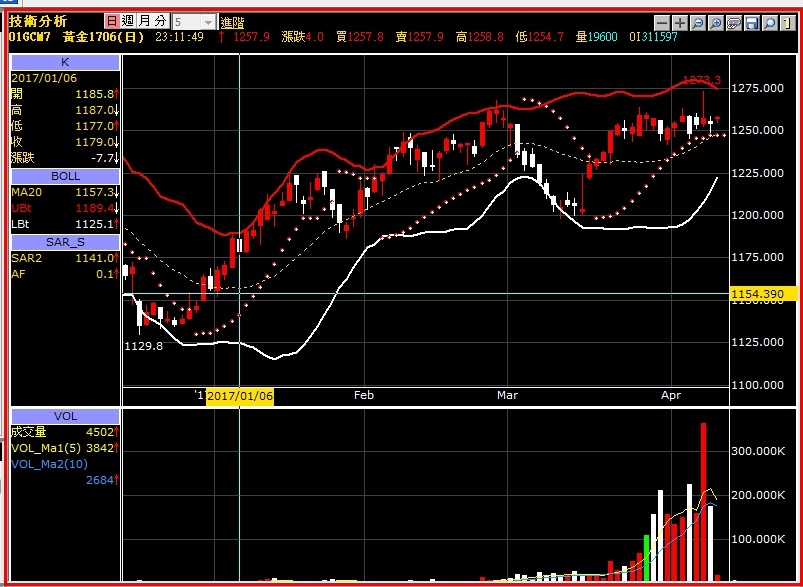
Task: Click the Feb label on time axis
Action: click(x=364, y=395)
